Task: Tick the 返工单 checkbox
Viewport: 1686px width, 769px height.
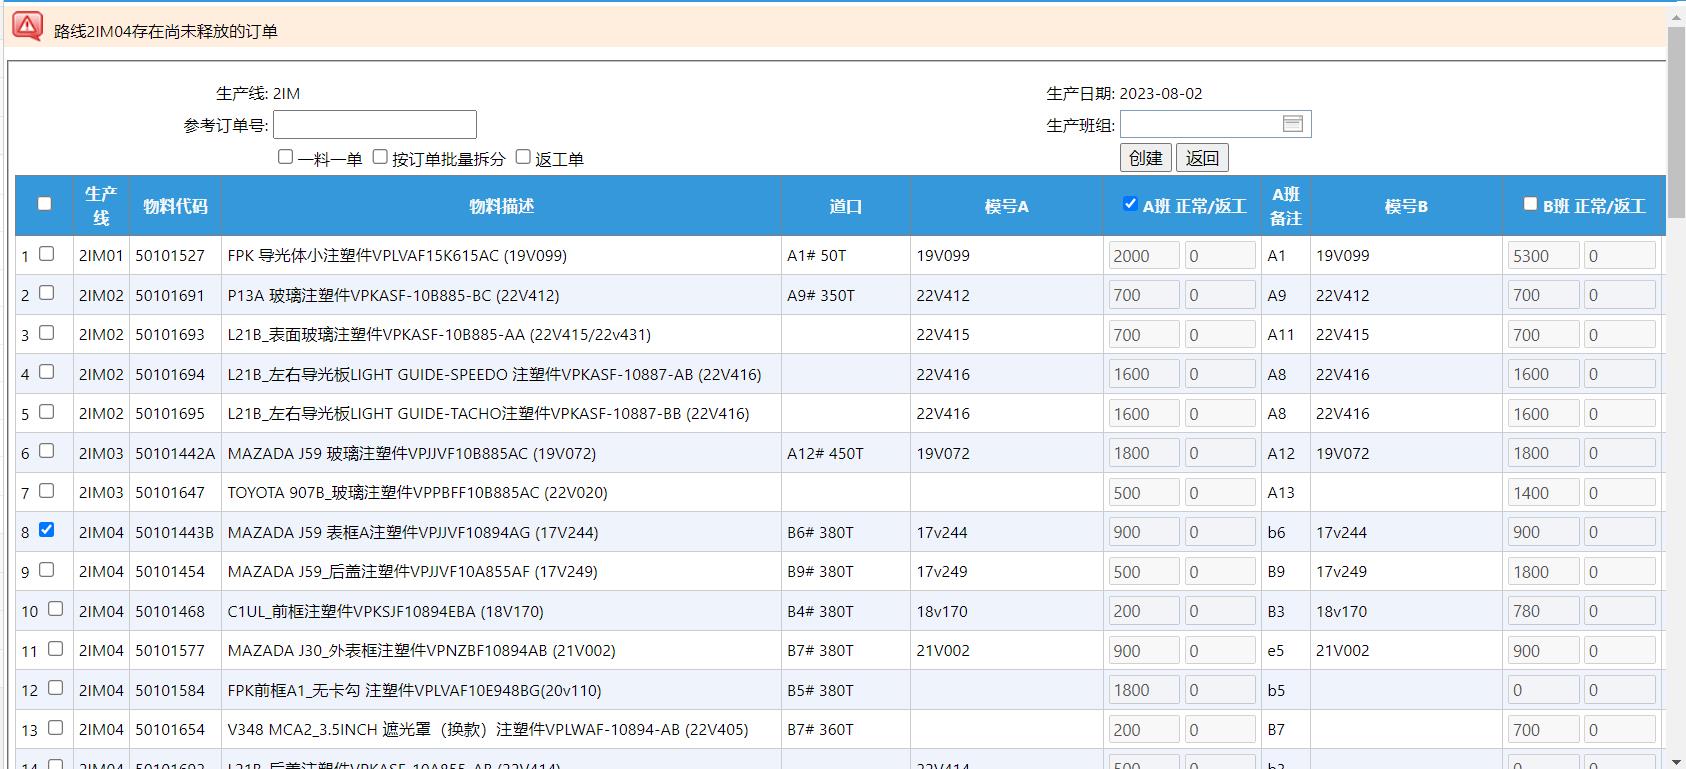Action: pos(523,157)
